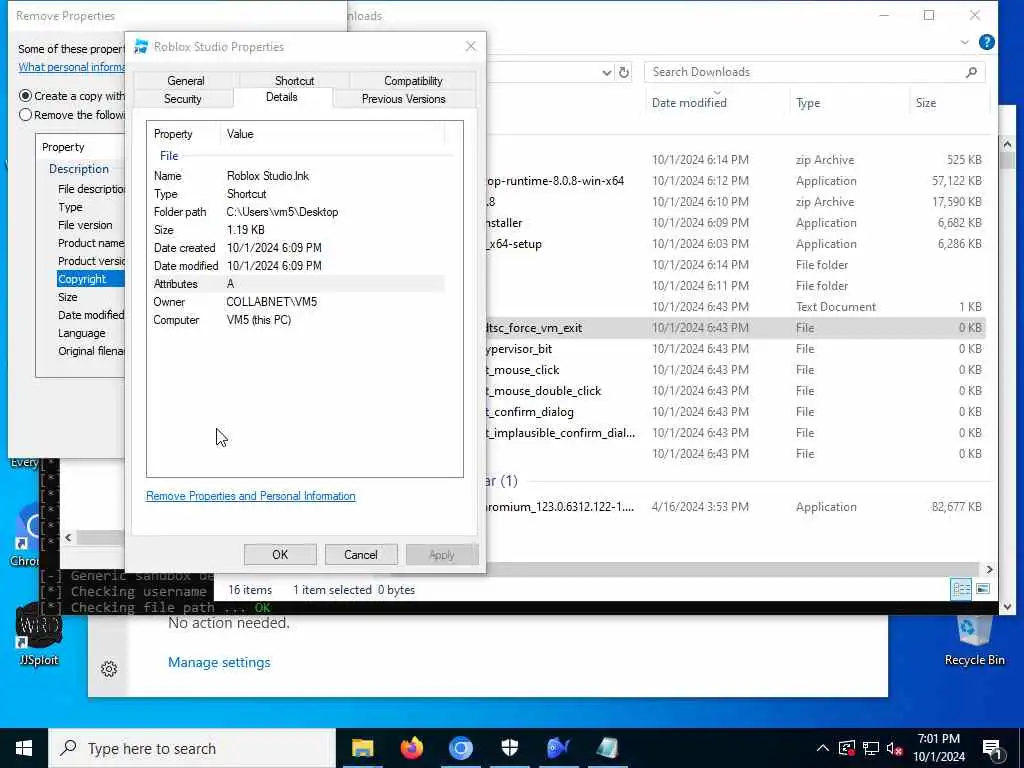Expand the Explorer ribbon chevron

tap(964, 42)
